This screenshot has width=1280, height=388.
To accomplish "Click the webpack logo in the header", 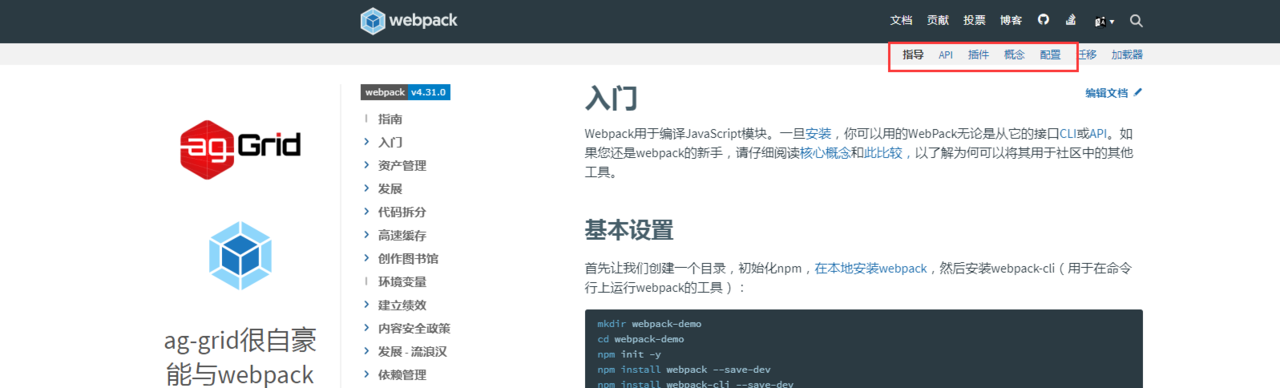I will pos(409,20).
